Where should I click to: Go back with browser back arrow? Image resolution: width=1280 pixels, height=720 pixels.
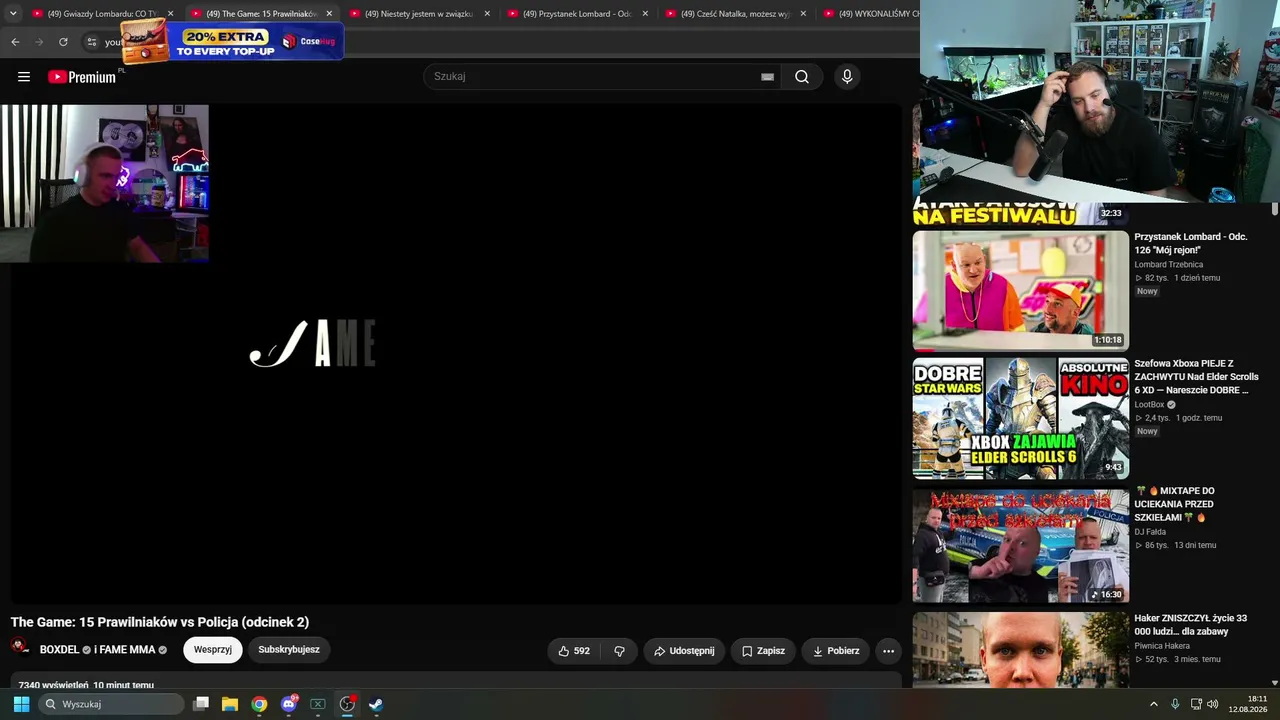(x=15, y=42)
